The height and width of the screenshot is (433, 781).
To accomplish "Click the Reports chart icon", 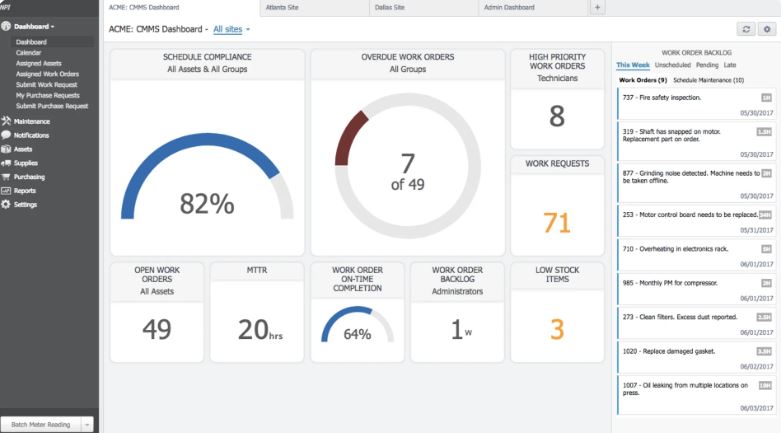I will coord(6,190).
